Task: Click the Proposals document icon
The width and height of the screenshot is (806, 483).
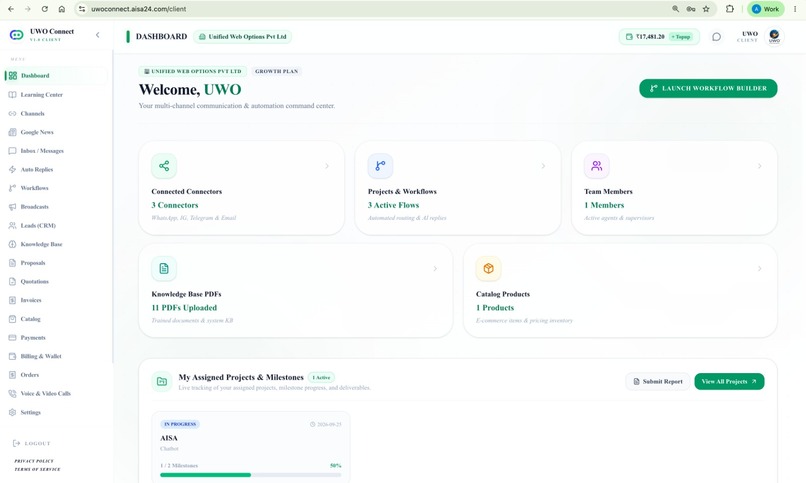Action: [12, 263]
